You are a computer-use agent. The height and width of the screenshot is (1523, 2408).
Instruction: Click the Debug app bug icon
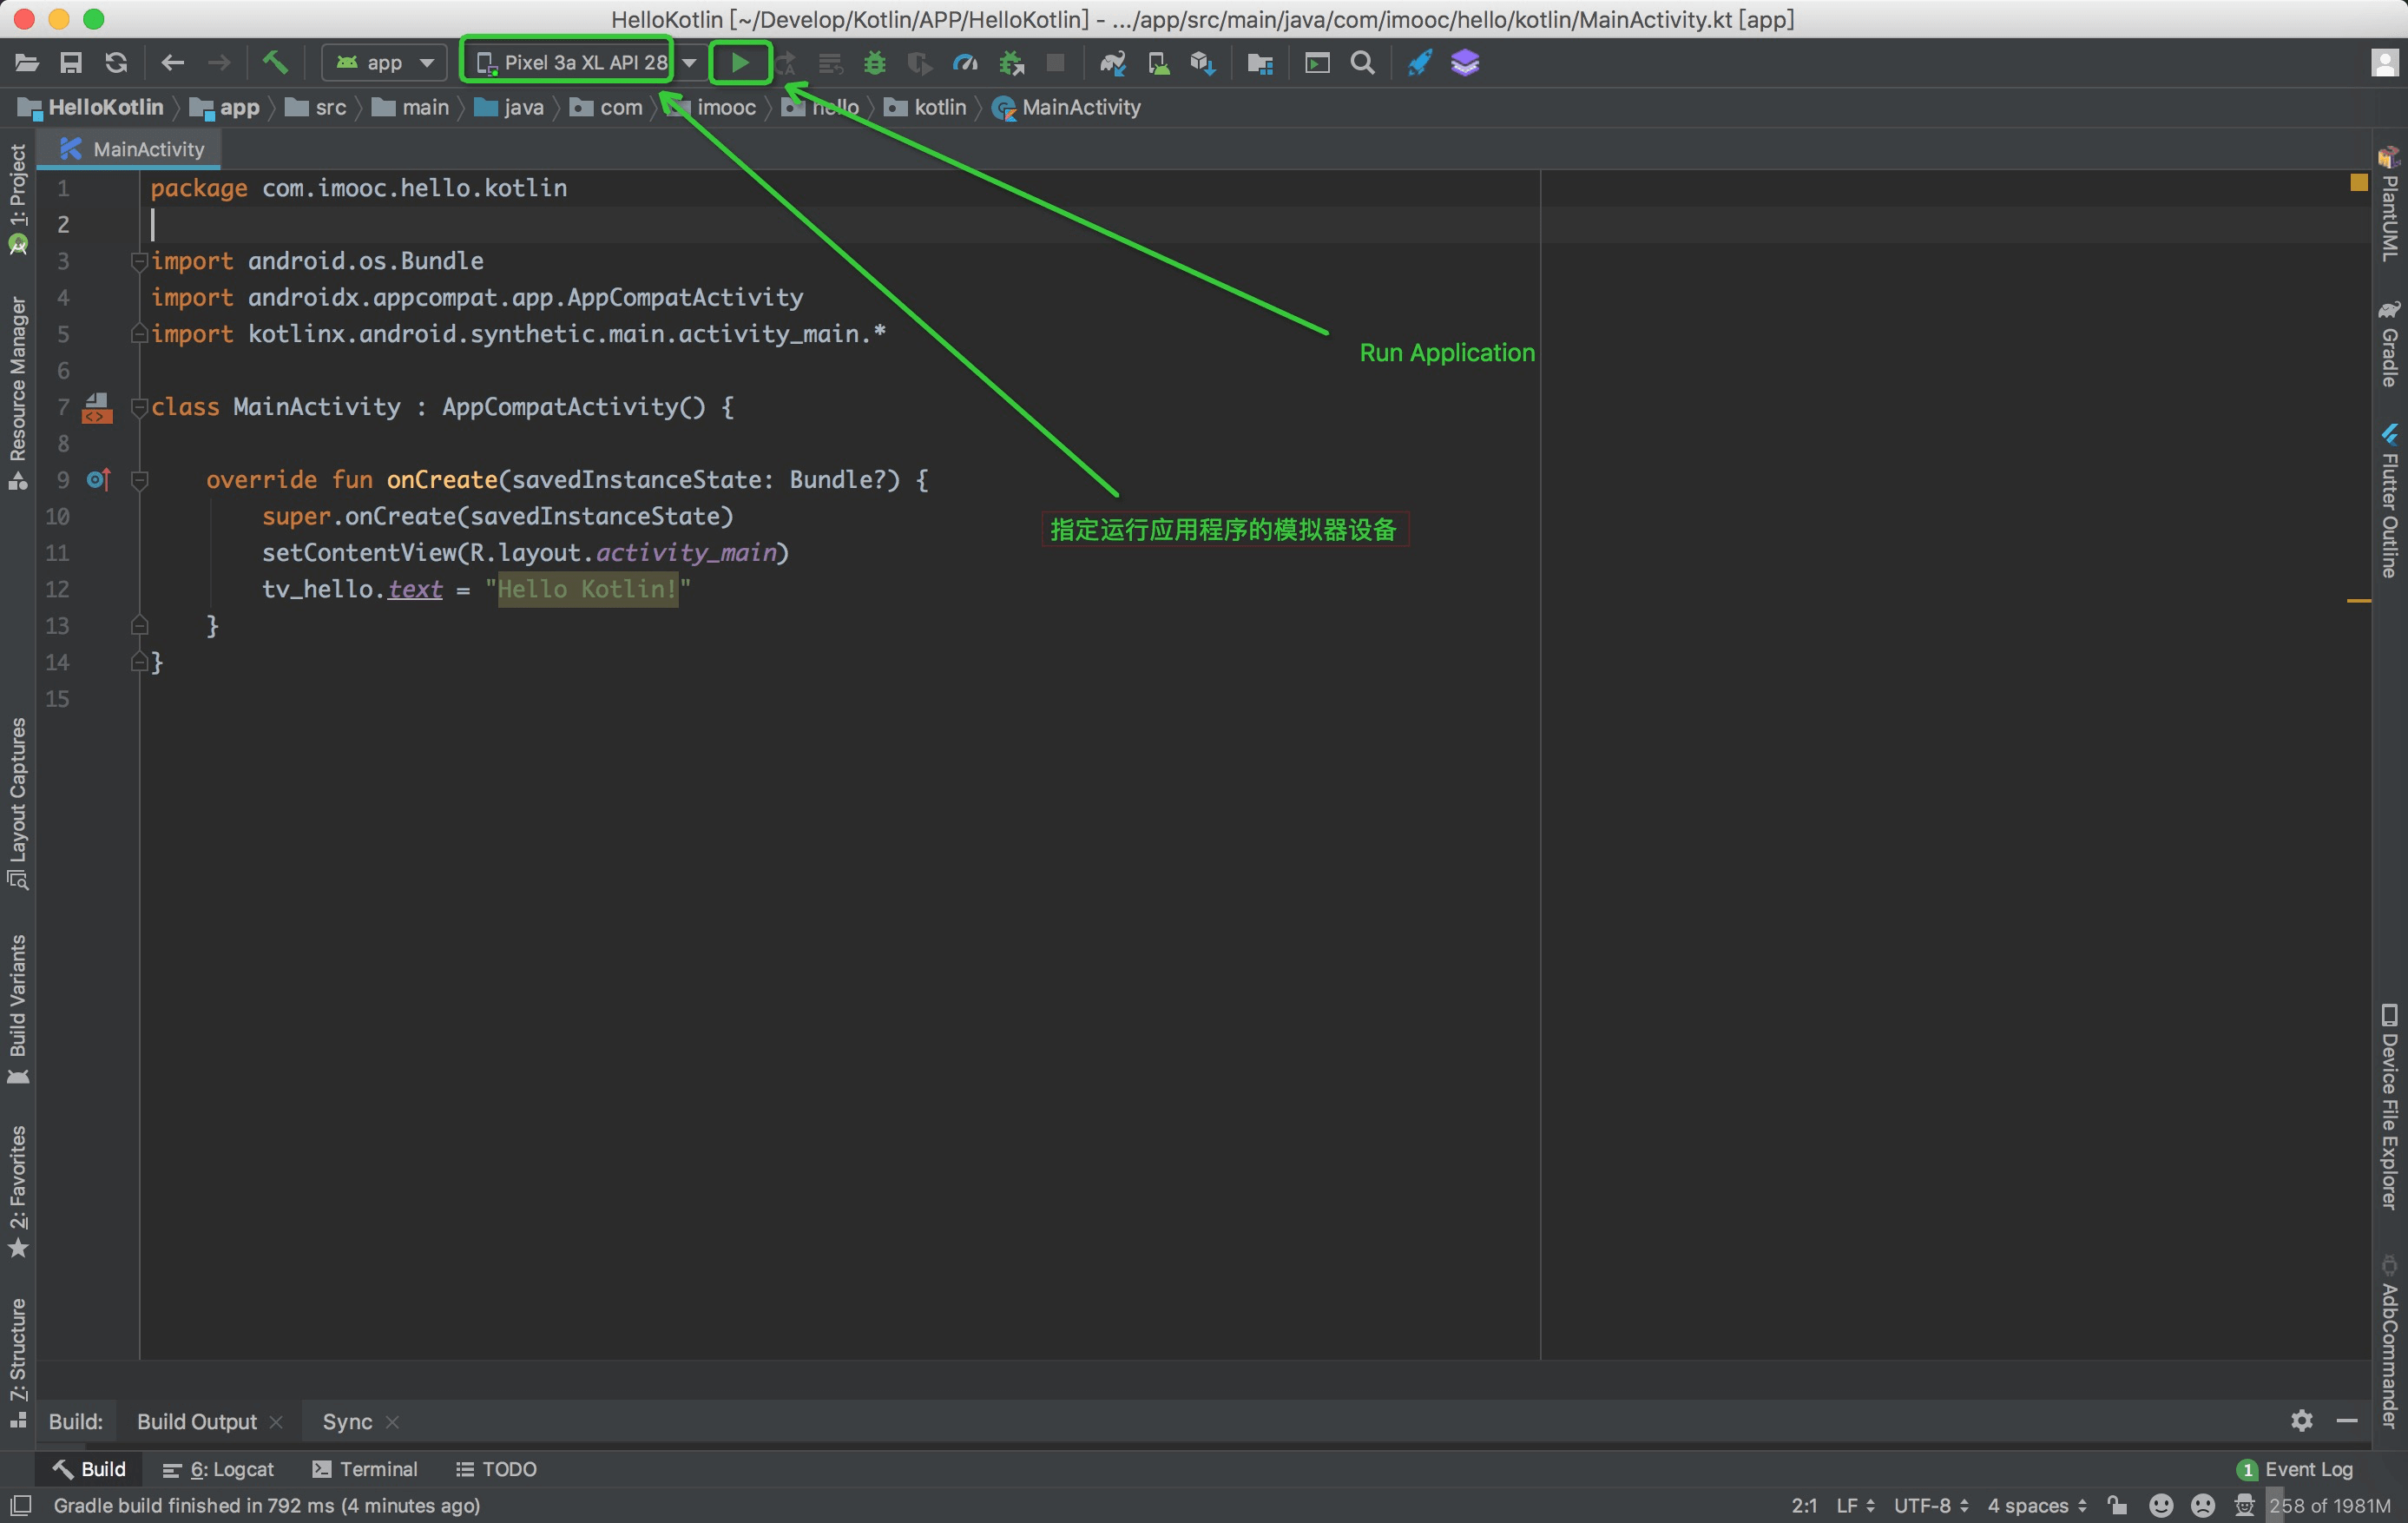(x=875, y=63)
